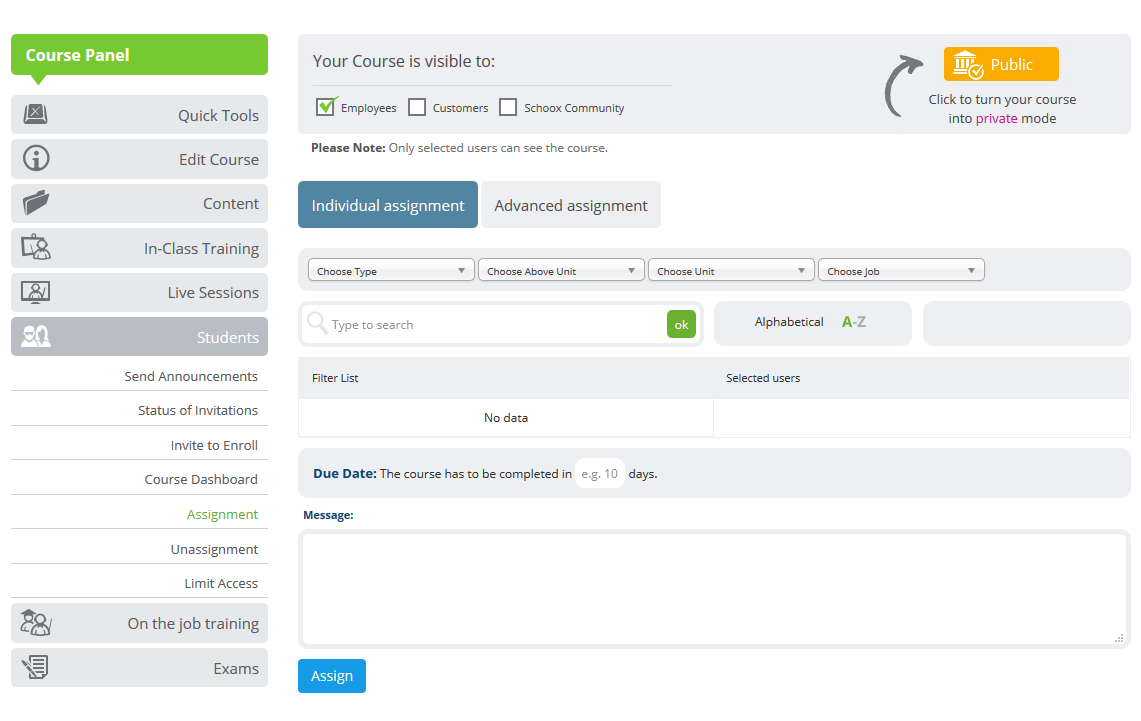This screenshot has height=721, width=1141.
Task: Click the Content folder icon
Action: [x=36, y=203]
